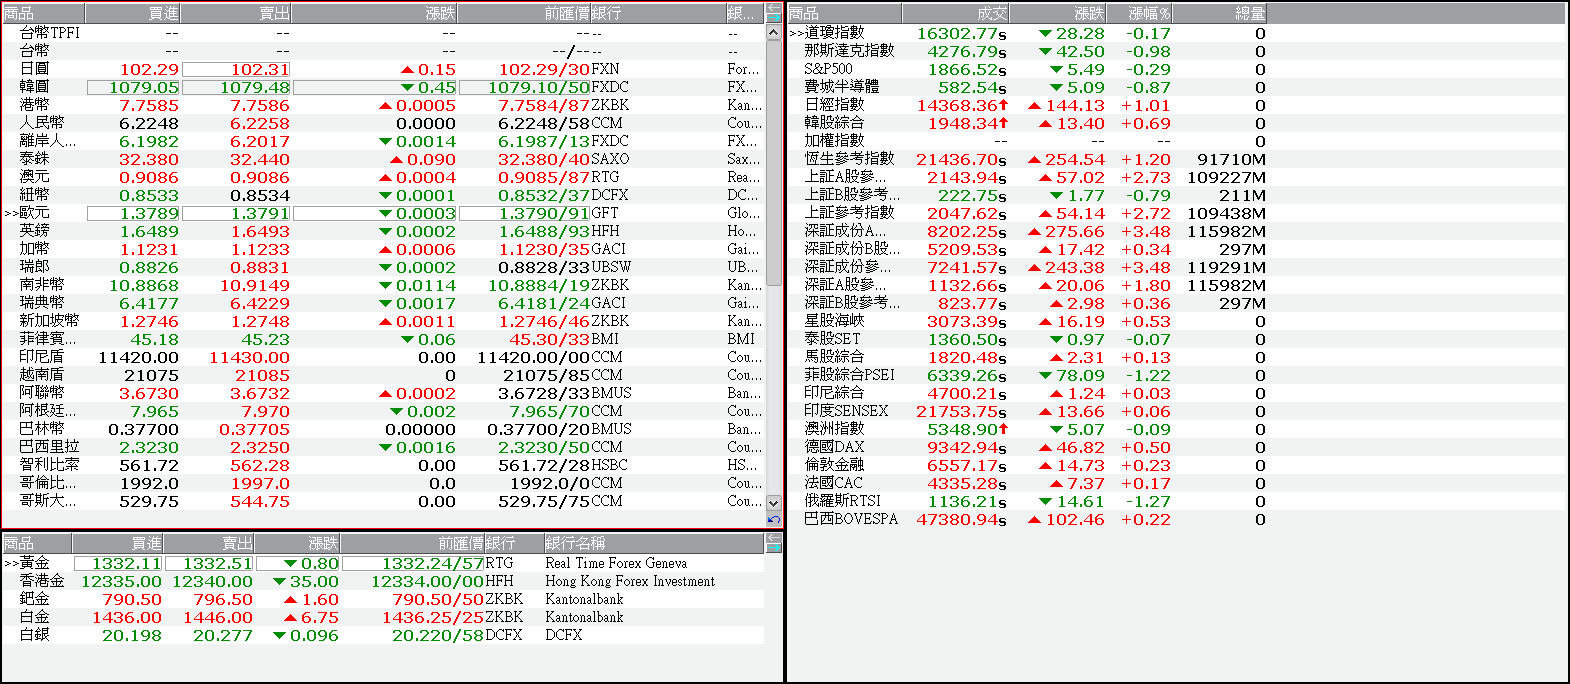Image resolution: width=1570 pixels, height=684 pixels.
Task: Click cyan right arrow in forex panel header
Action: tap(774, 18)
